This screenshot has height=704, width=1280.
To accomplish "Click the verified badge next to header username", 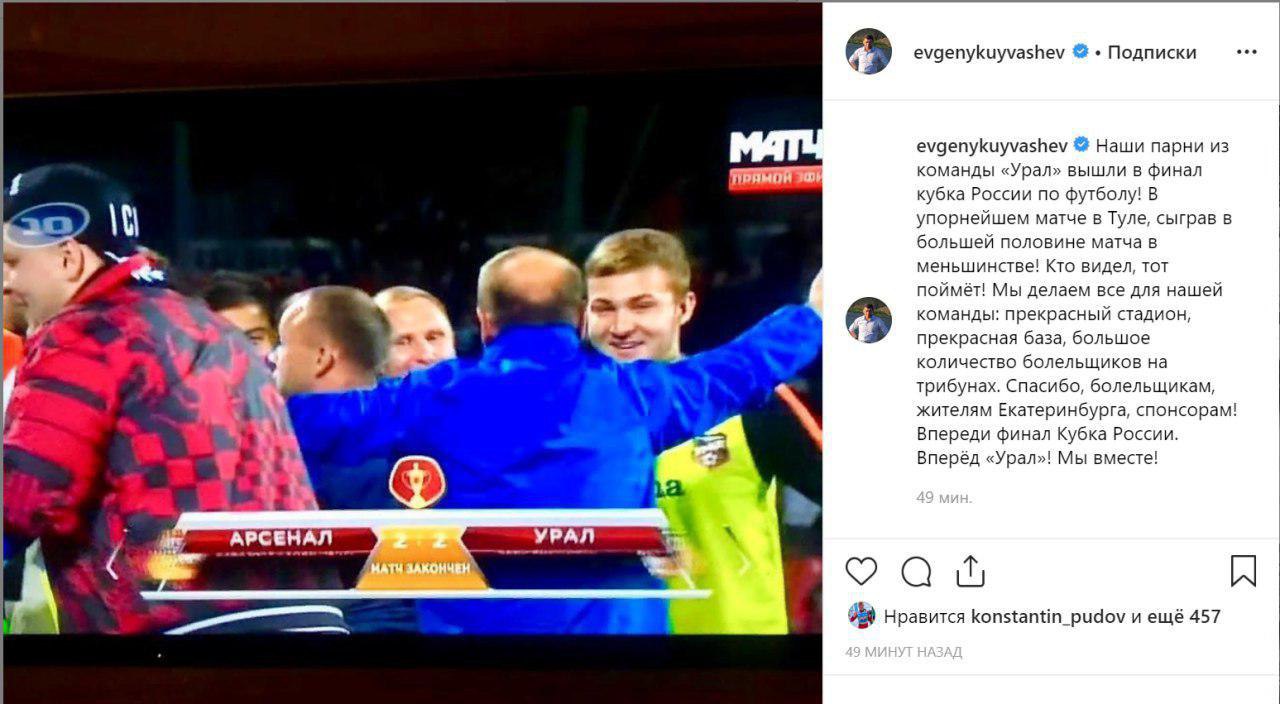I will [1081, 52].
